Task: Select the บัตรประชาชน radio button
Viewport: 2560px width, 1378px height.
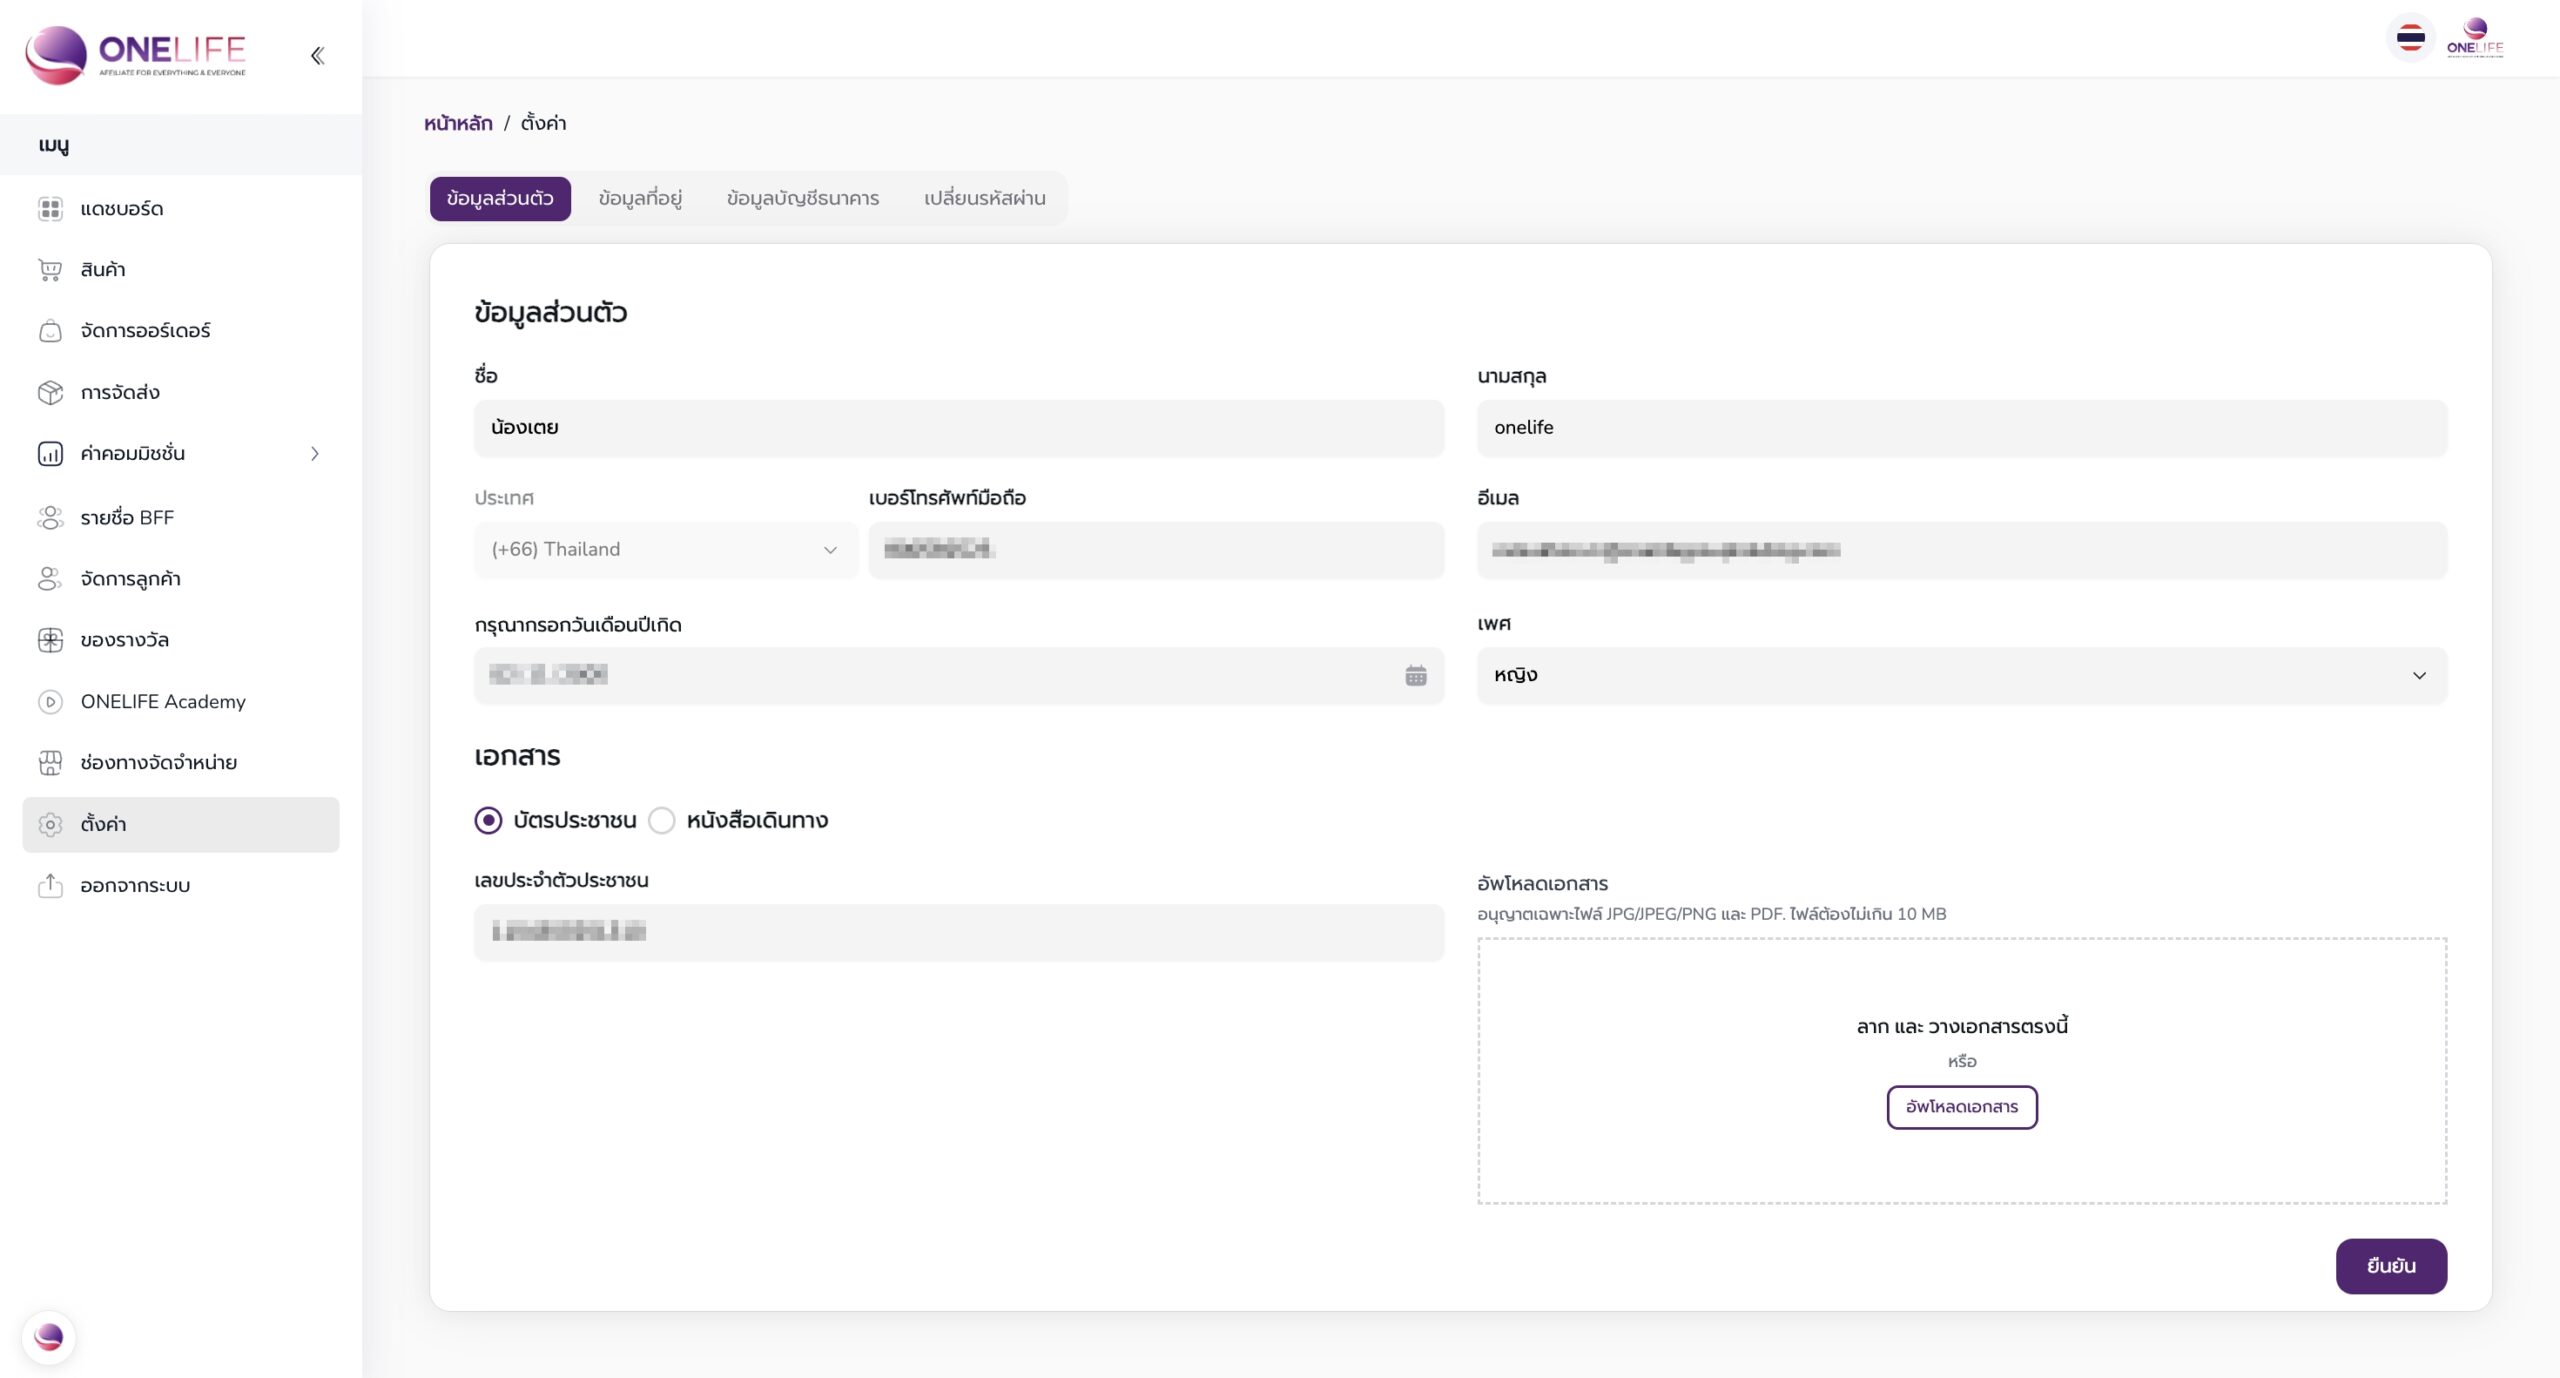Action: [488, 821]
